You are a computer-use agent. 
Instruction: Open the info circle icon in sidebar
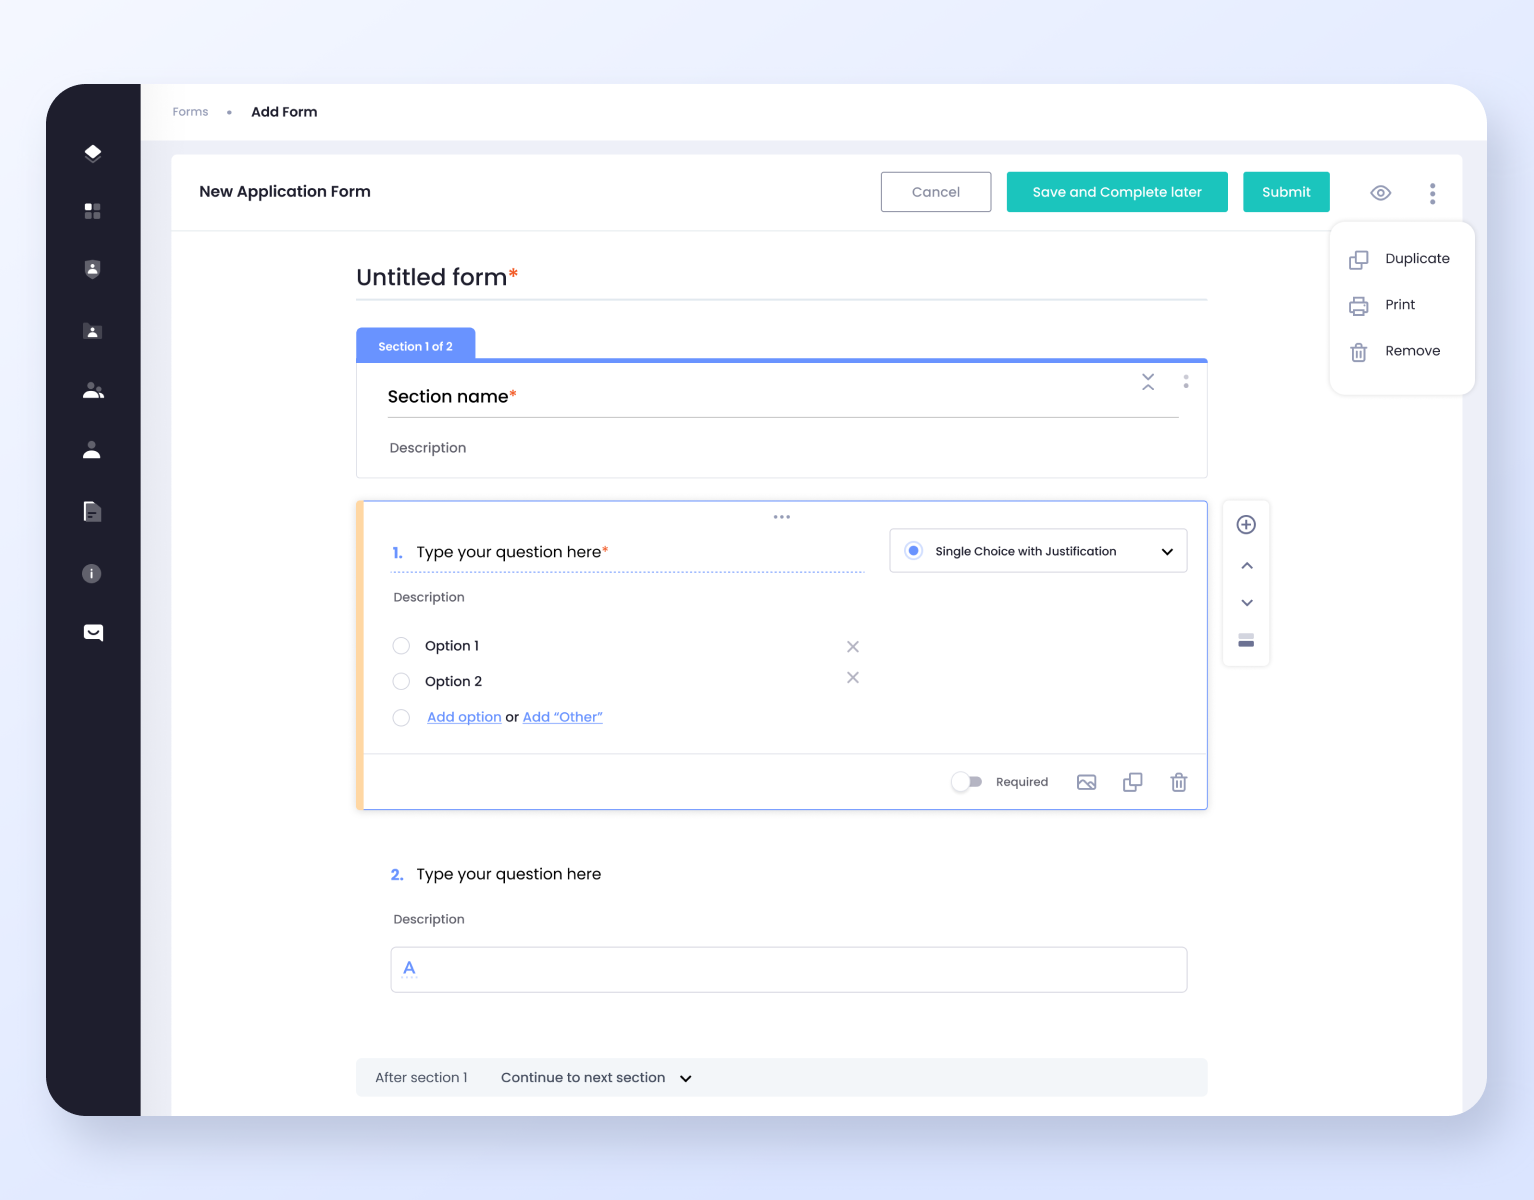pos(92,573)
